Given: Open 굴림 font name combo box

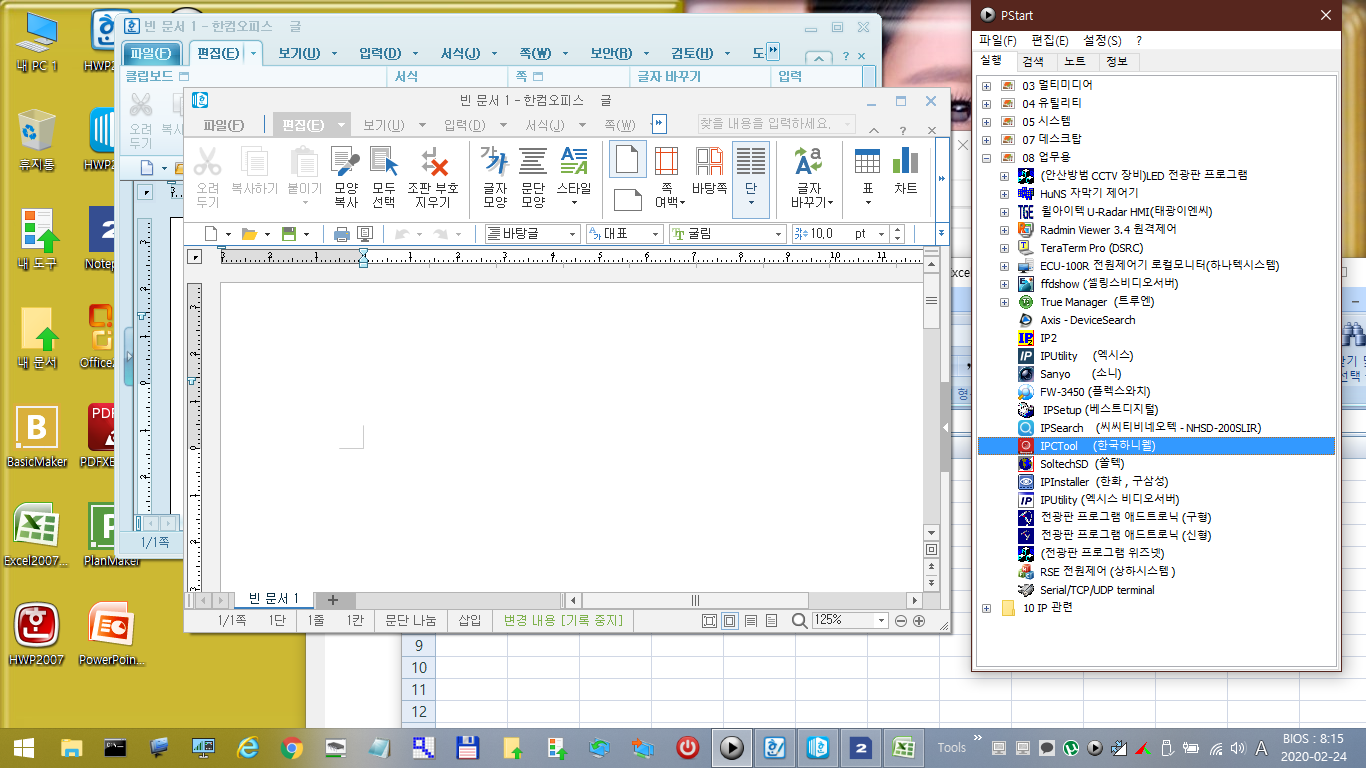Looking at the screenshot, I should [x=729, y=234].
